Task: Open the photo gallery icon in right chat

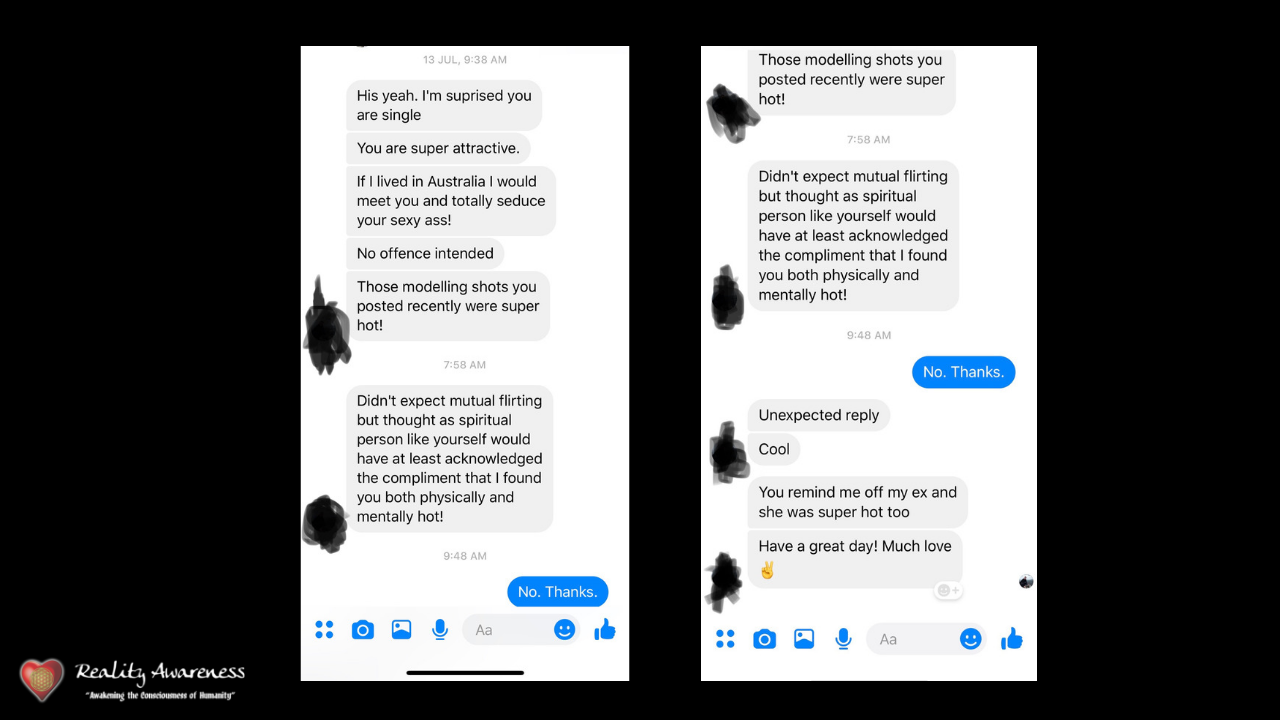Action: point(804,639)
